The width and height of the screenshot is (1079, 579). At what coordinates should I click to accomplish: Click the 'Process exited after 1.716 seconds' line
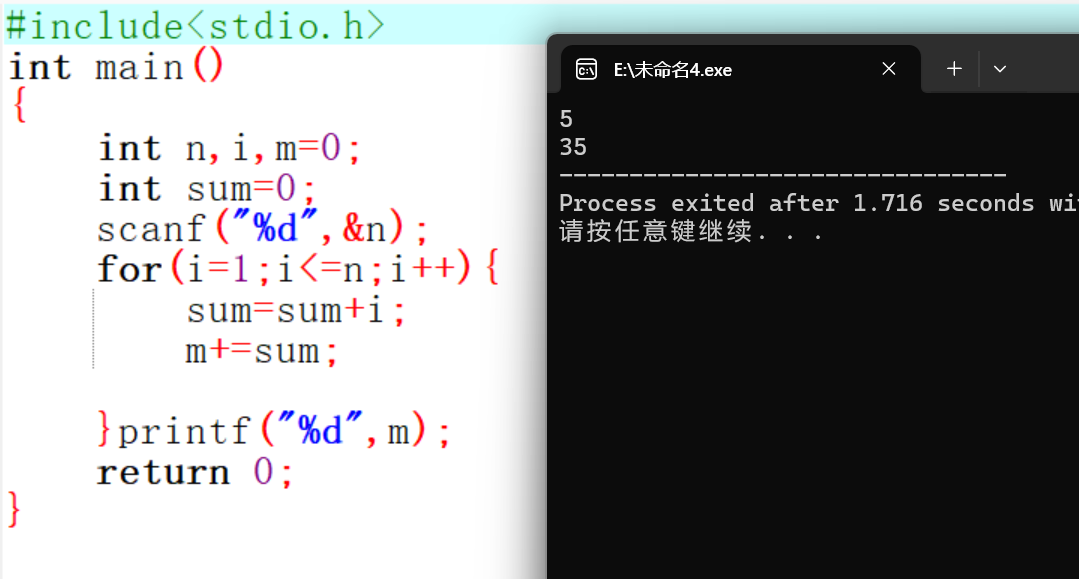tap(818, 203)
